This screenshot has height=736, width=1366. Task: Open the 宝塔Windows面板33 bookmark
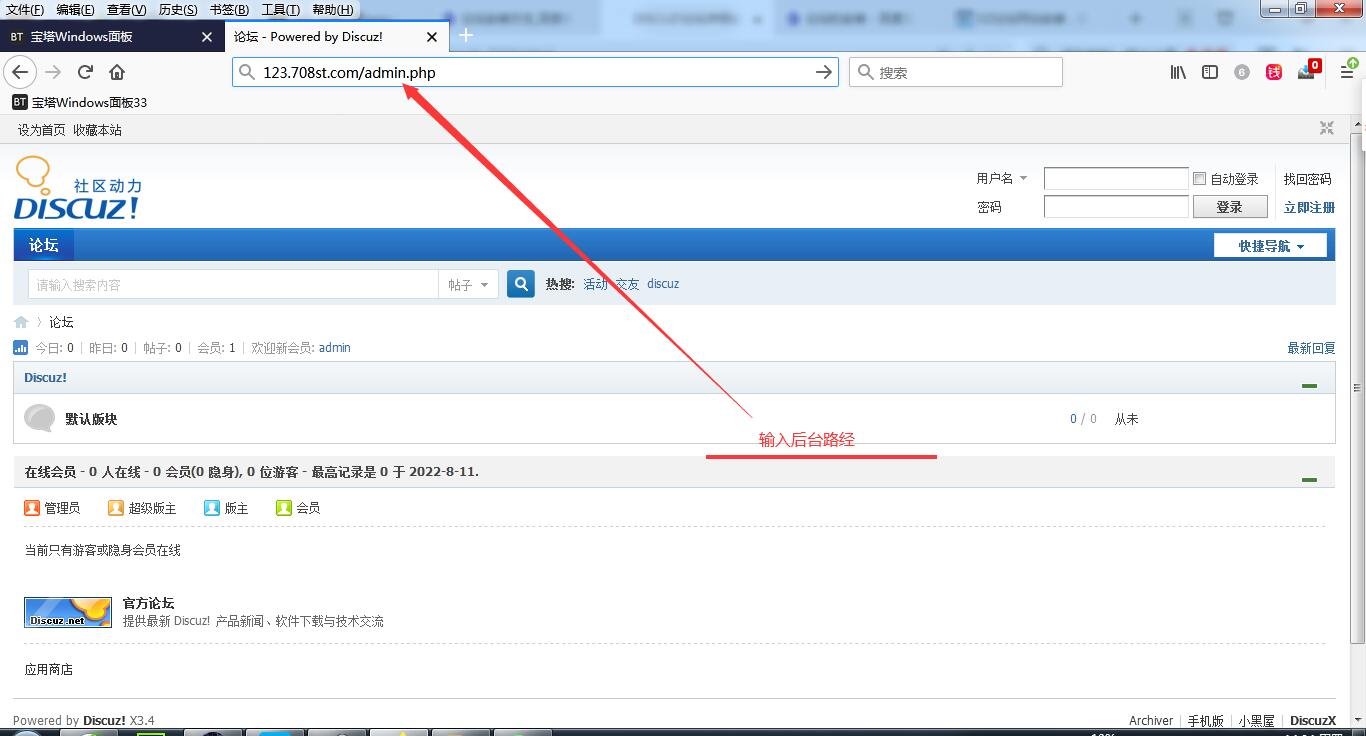(80, 102)
